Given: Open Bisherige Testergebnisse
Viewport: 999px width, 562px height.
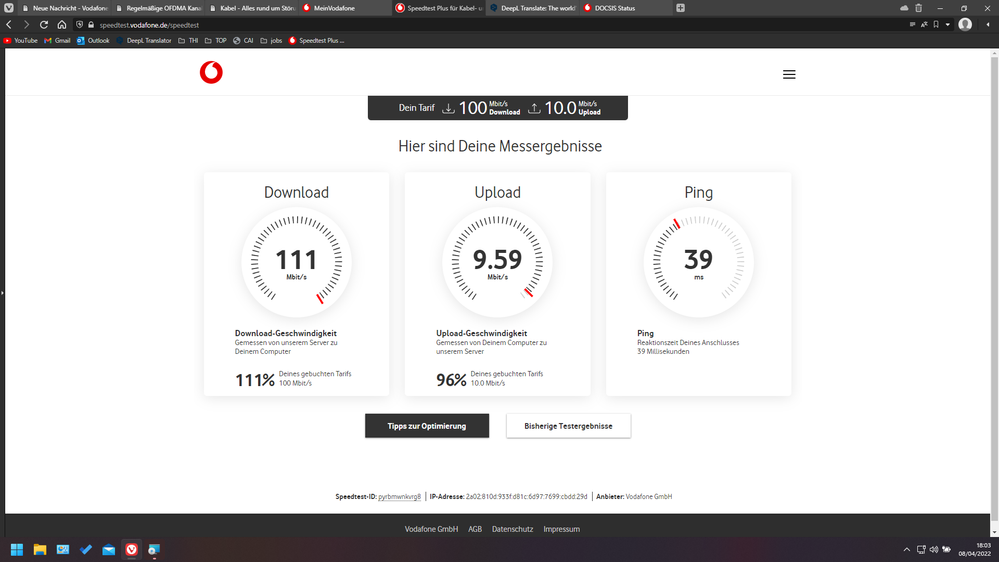Looking at the screenshot, I should pyautogui.click(x=568, y=426).
